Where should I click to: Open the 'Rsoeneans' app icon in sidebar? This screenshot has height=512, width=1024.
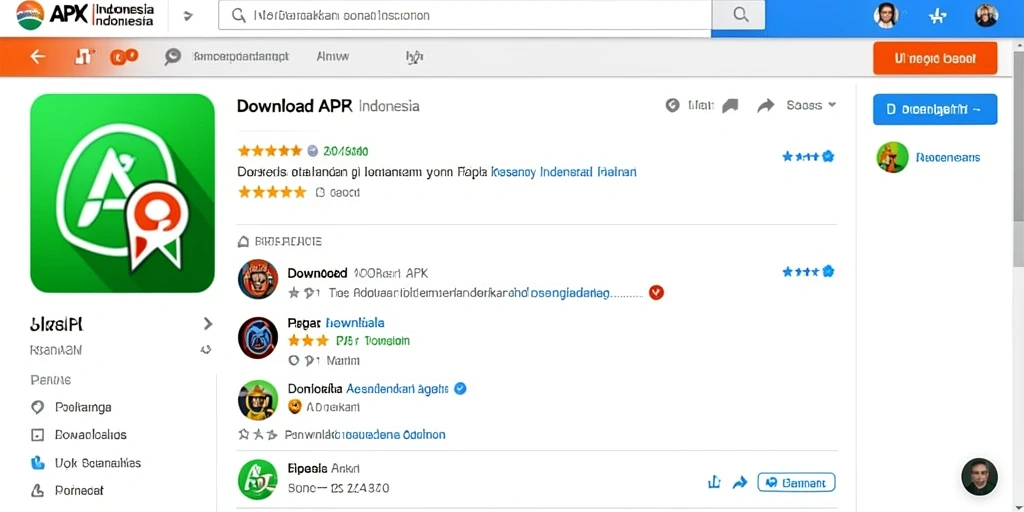pyautogui.click(x=892, y=157)
